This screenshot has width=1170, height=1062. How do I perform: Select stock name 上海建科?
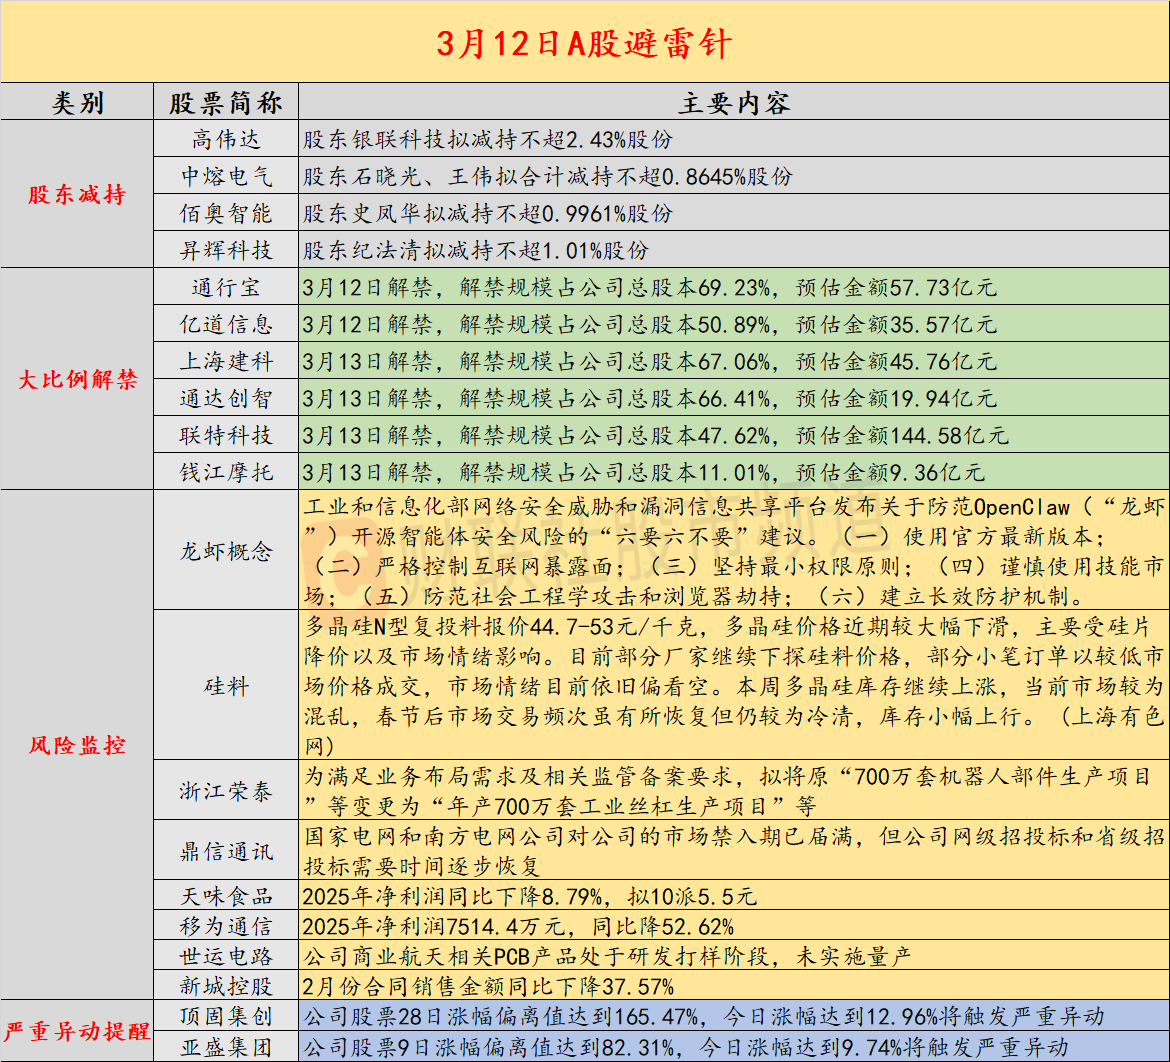click(x=226, y=361)
